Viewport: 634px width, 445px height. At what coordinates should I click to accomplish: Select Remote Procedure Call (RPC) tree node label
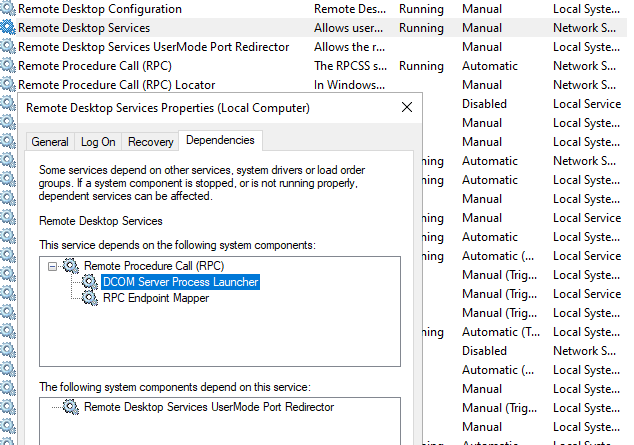[154, 266]
